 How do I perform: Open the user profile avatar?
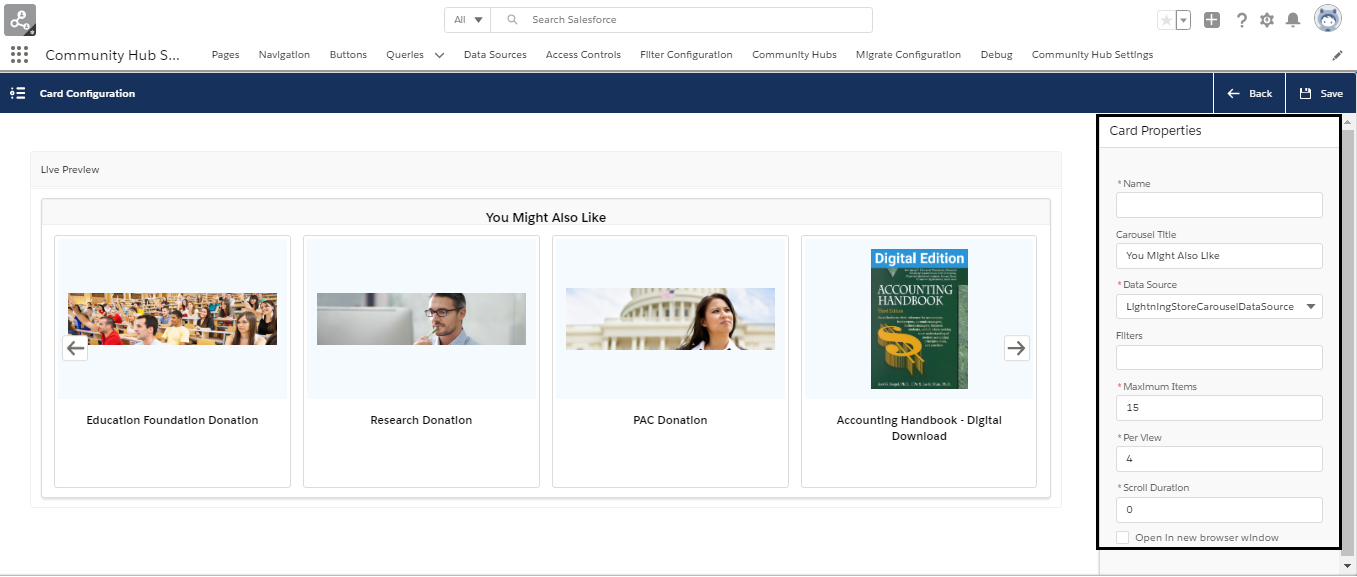click(1328, 19)
